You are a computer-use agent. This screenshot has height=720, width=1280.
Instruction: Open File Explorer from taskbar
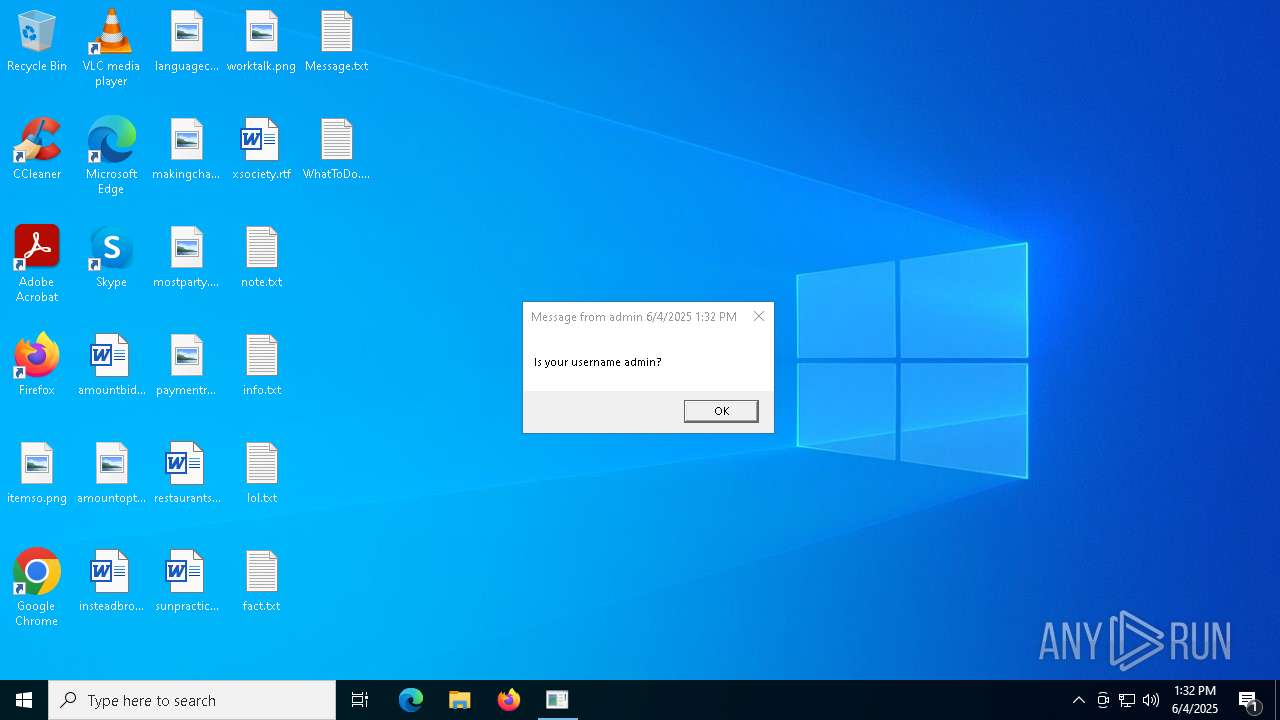[460, 700]
